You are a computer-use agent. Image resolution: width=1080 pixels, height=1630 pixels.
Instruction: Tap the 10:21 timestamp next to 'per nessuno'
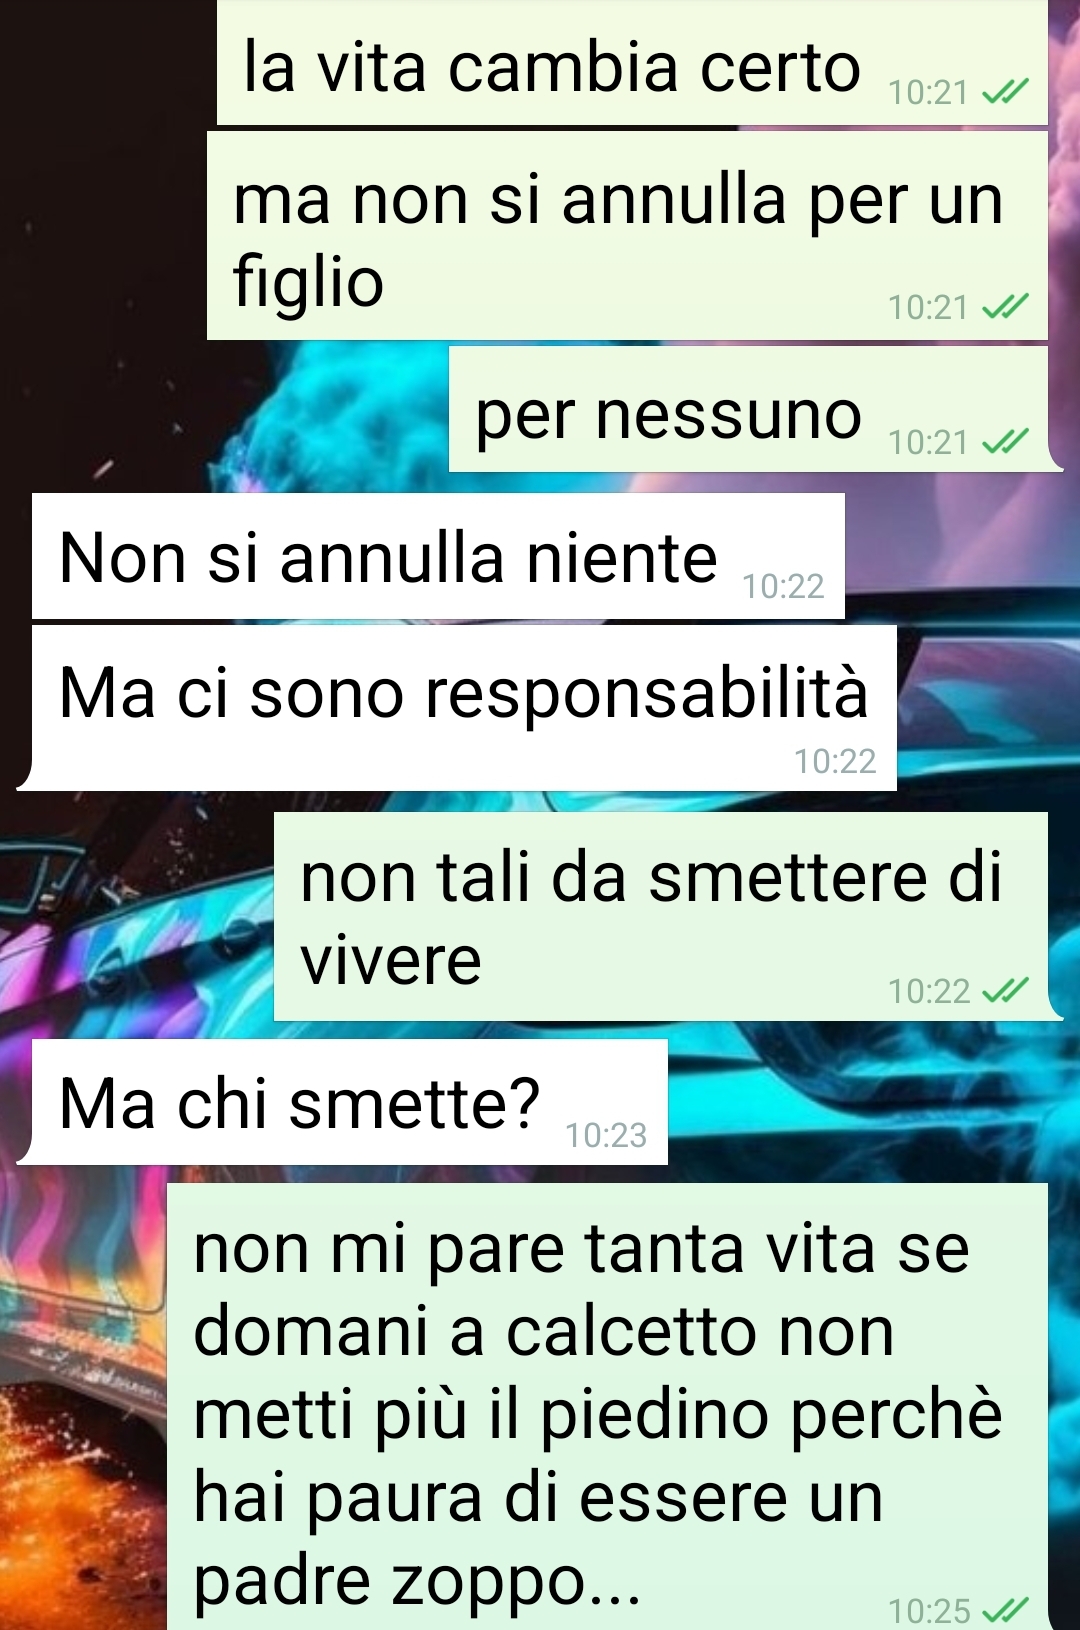pos(928,441)
